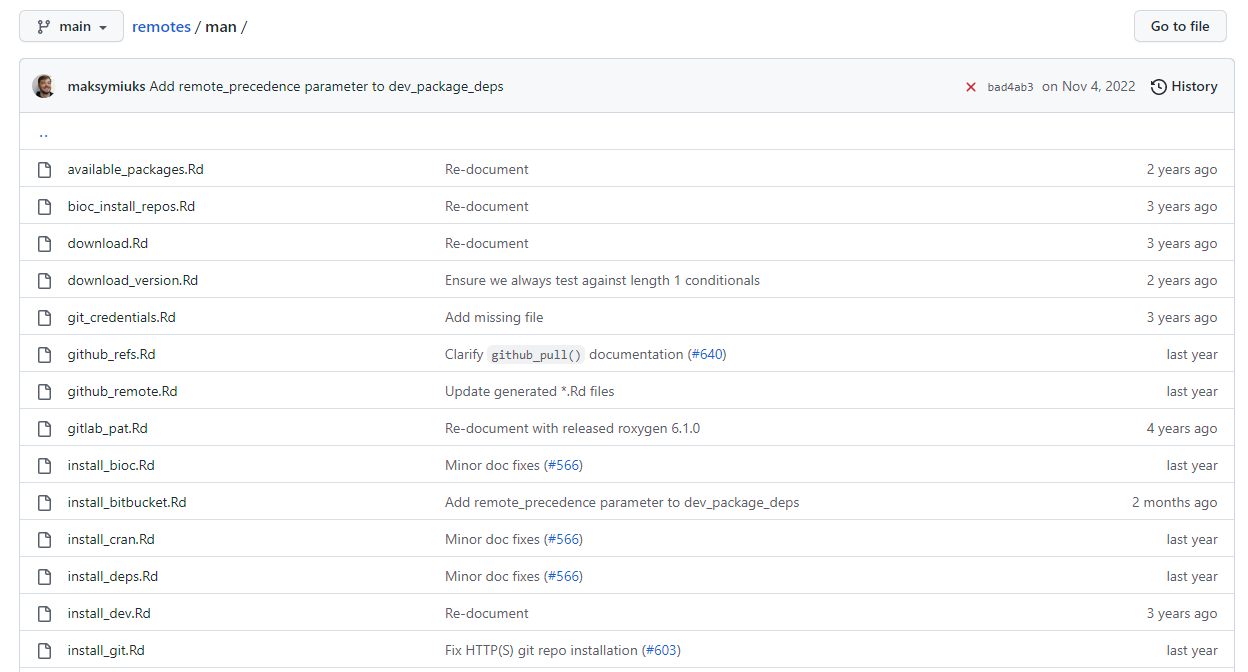The height and width of the screenshot is (672, 1248).
Task: Click file icon beside github_remote.Rd
Action: [x=44, y=392]
